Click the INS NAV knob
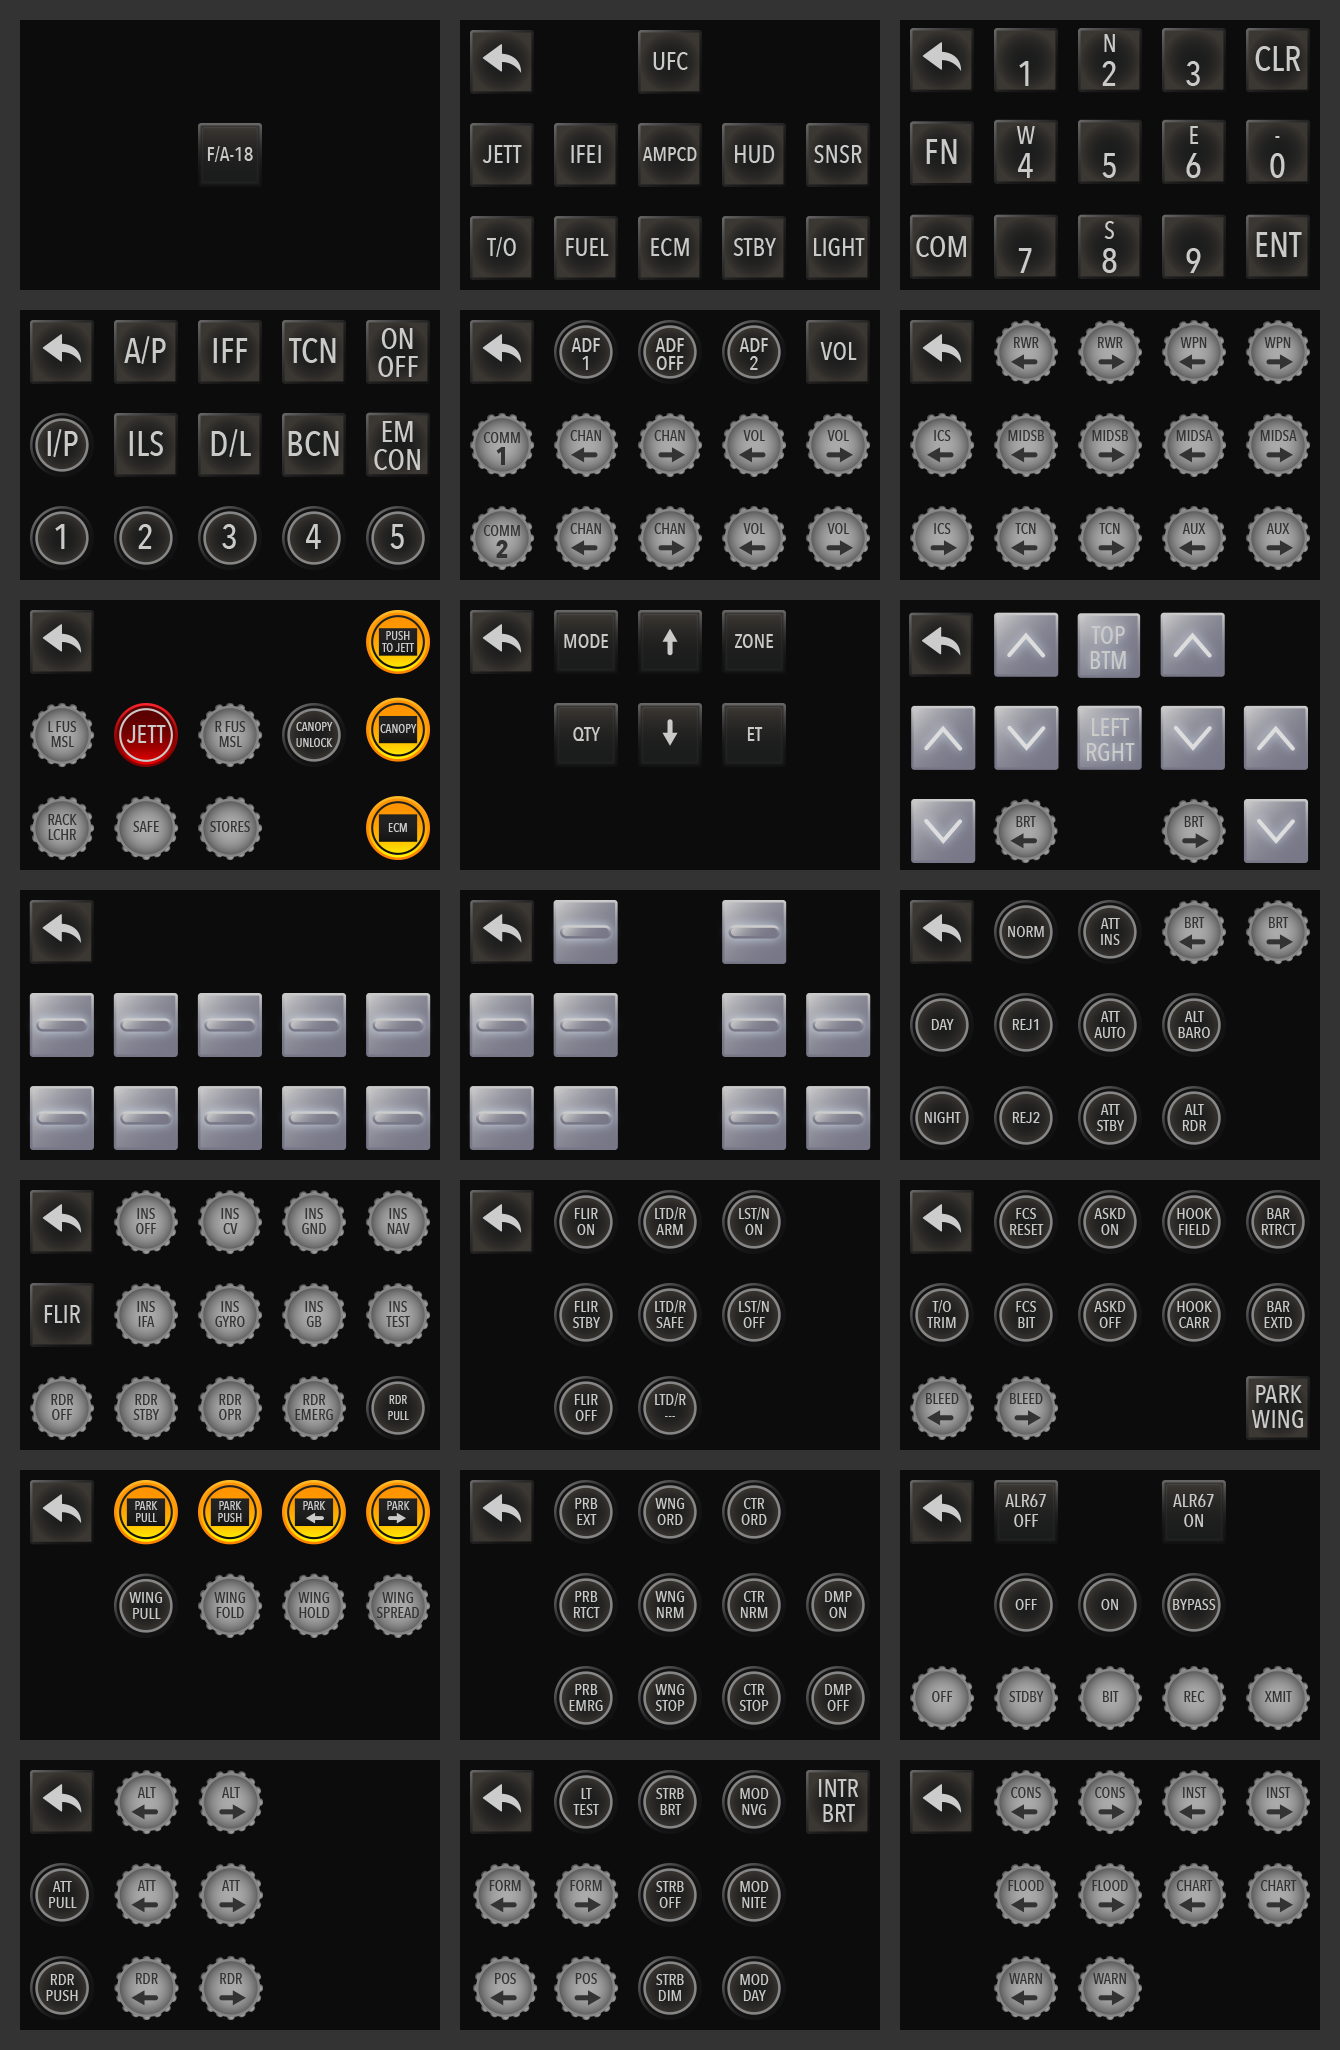This screenshot has width=1340, height=2050. click(397, 1222)
